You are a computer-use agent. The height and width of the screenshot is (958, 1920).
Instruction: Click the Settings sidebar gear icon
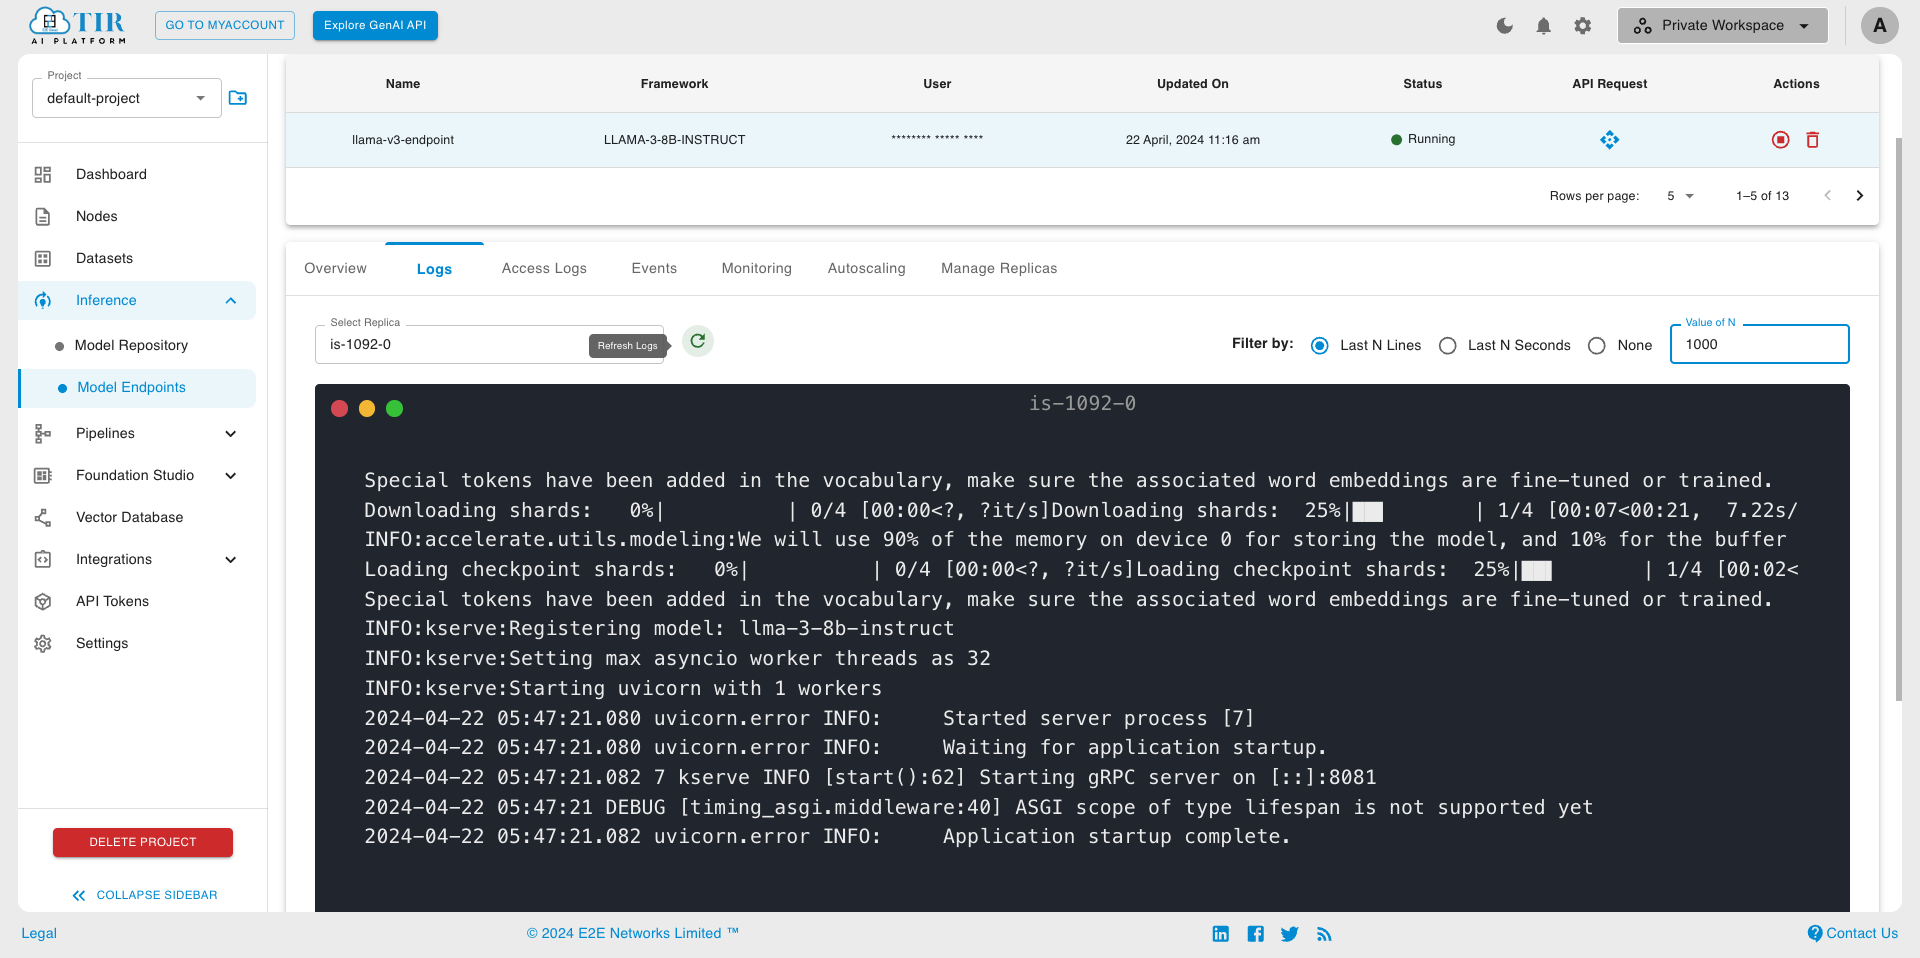(x=43, y=643)
